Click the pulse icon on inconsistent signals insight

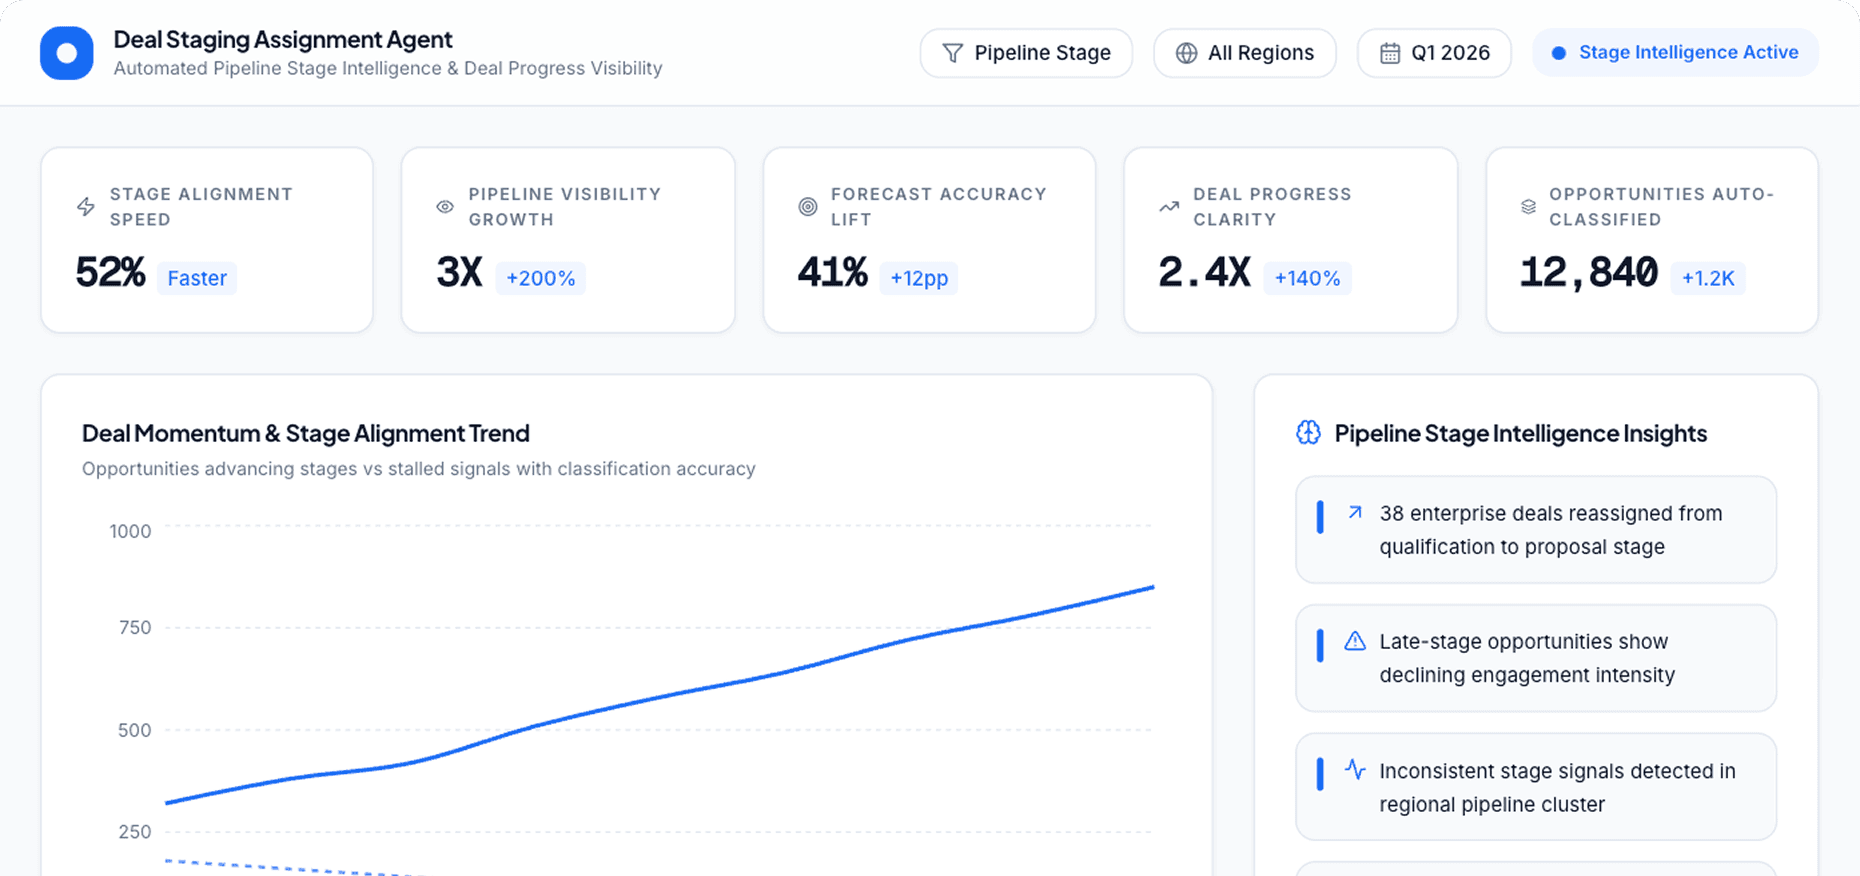point(1355,770)
